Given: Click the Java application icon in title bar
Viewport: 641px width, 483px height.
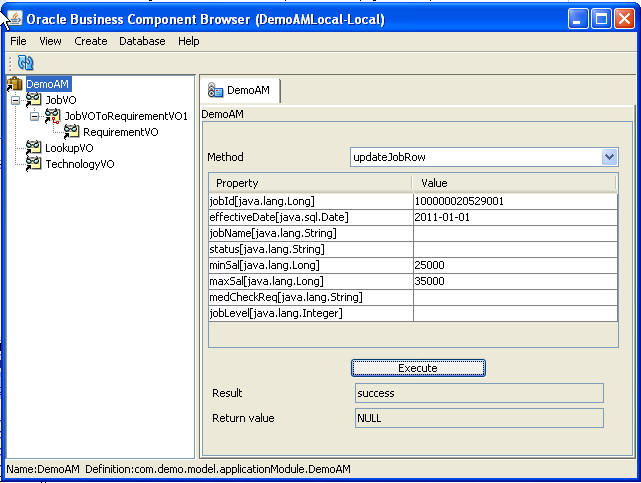Looking at the screenshot, I should pyautogui.click(x=15, y=18).
